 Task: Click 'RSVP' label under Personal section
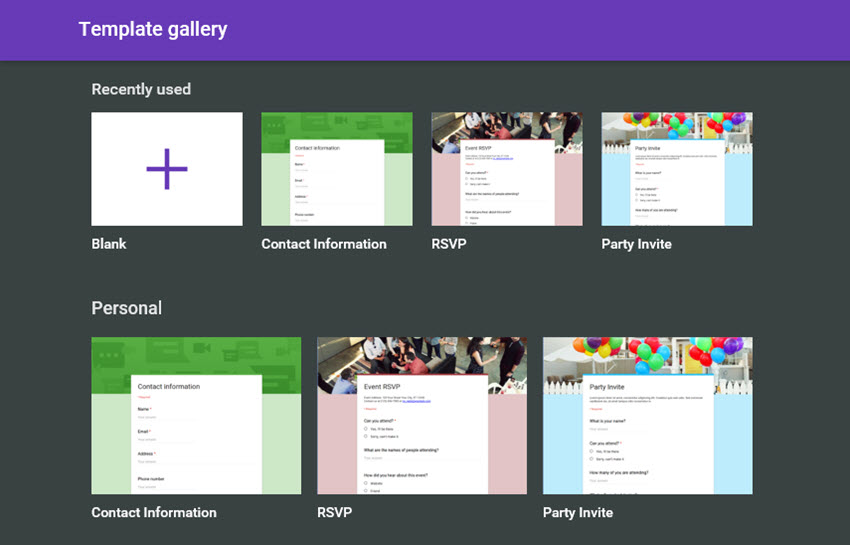[x=334, y=512]
